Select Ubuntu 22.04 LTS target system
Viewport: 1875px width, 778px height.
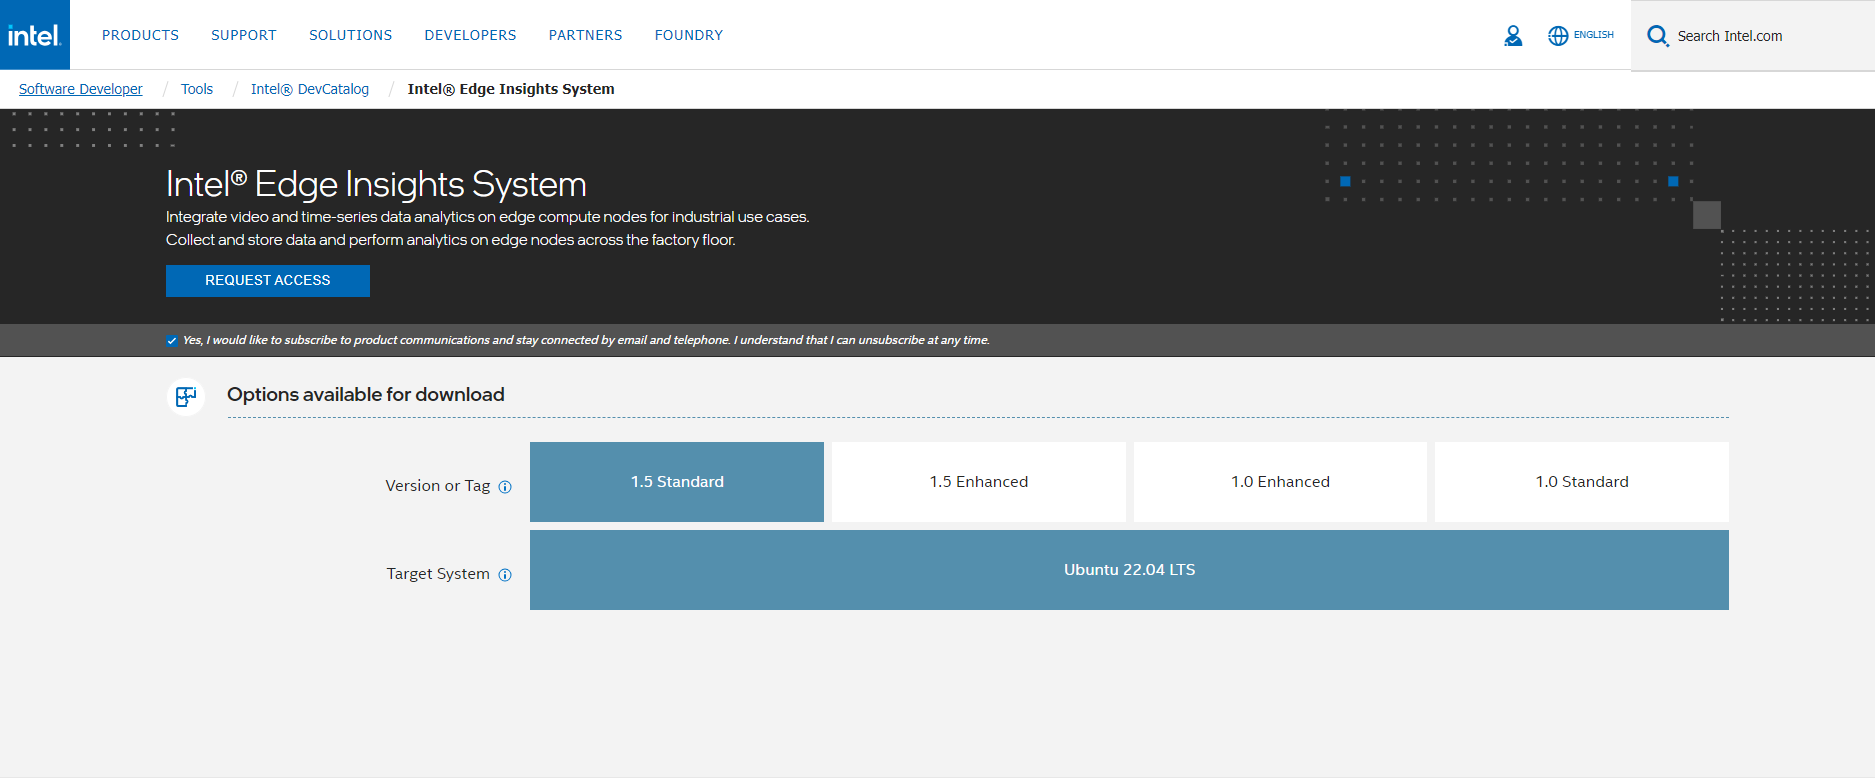(x=1129, y=570)
